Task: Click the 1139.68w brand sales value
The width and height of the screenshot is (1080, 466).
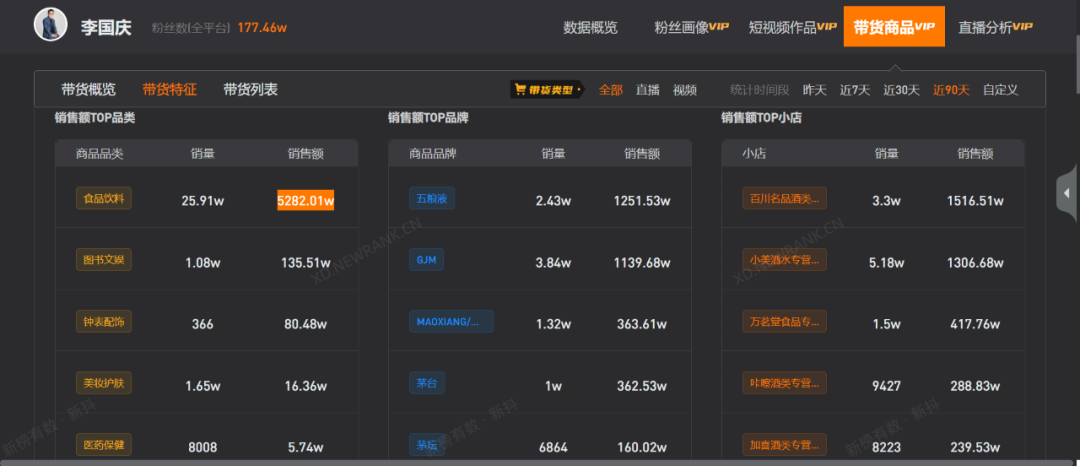Action: pos(642,262)
